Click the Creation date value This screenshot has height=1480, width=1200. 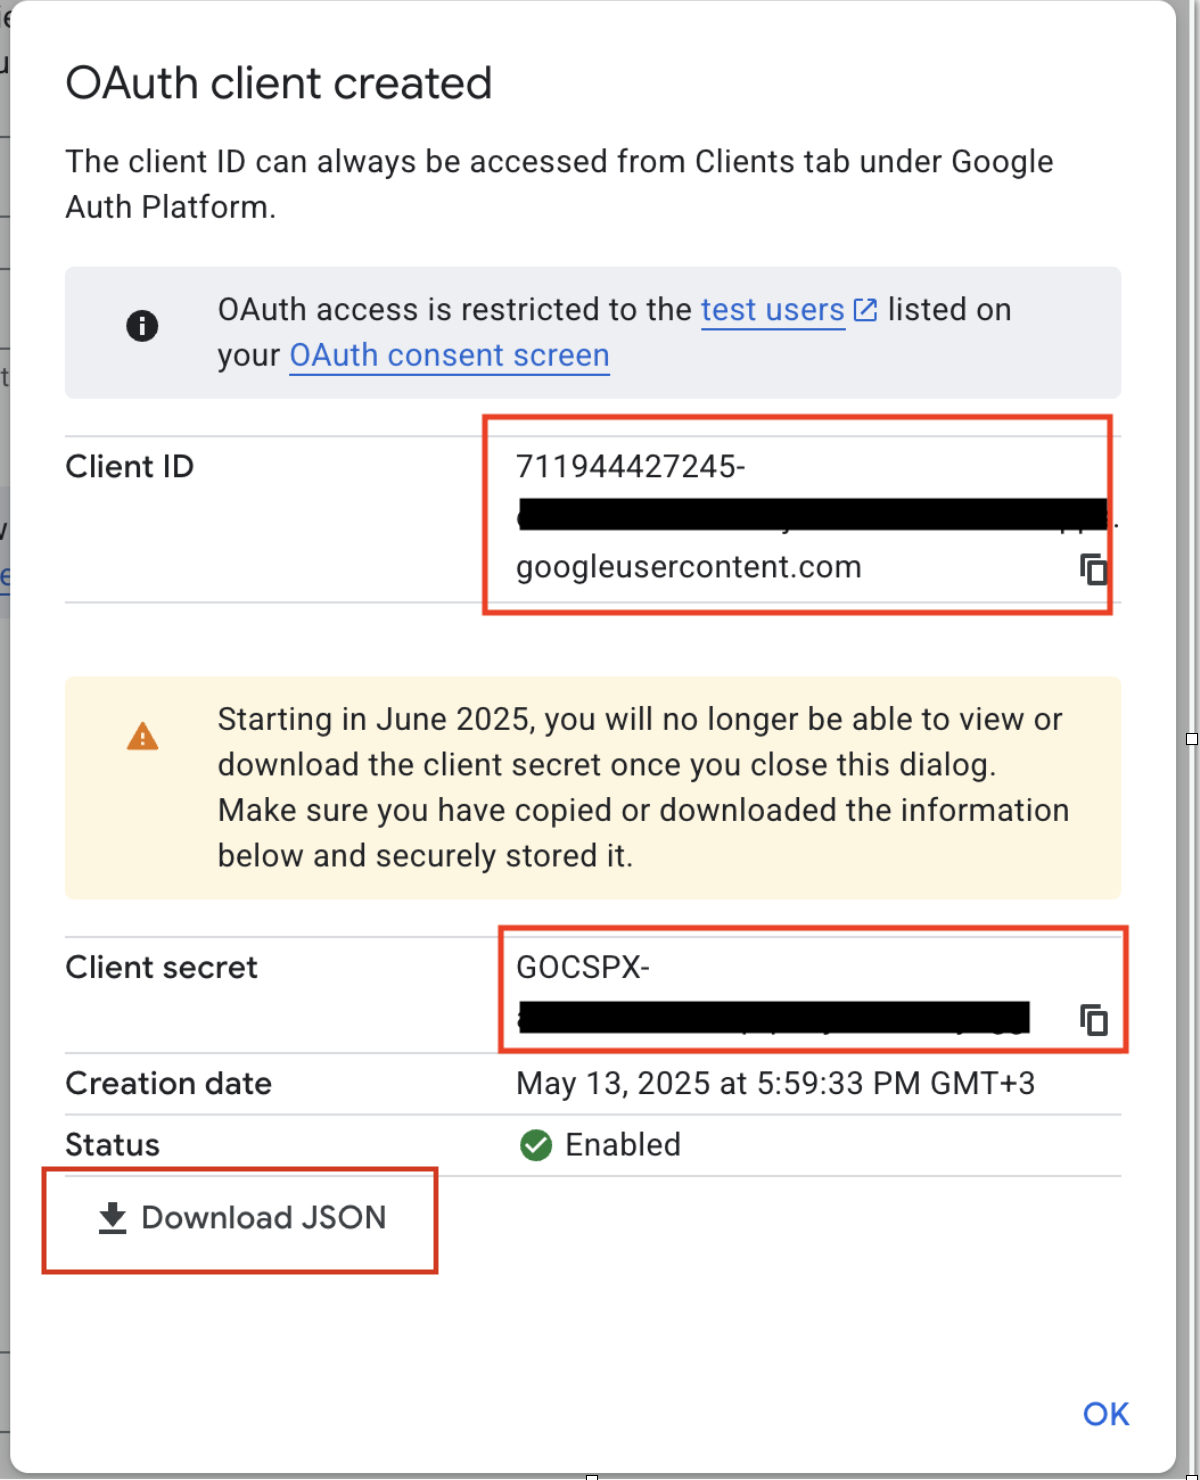point(776,1082)
